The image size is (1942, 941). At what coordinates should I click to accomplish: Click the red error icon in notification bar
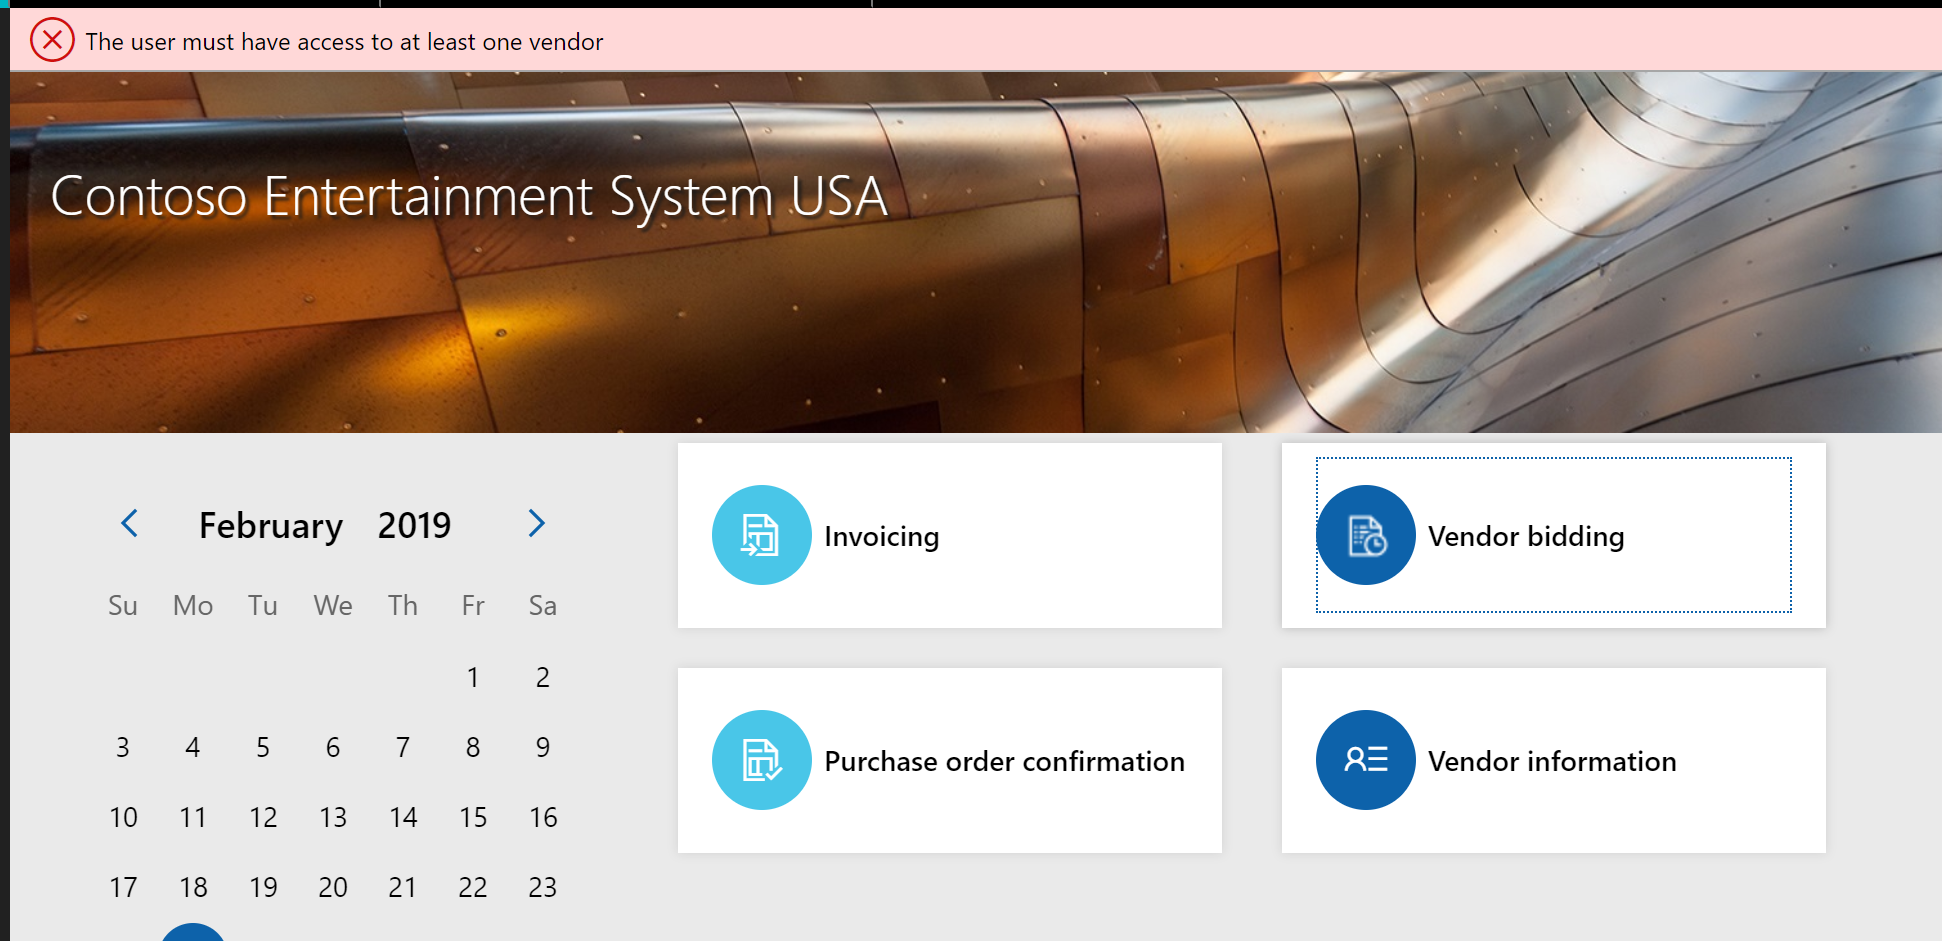52,41
